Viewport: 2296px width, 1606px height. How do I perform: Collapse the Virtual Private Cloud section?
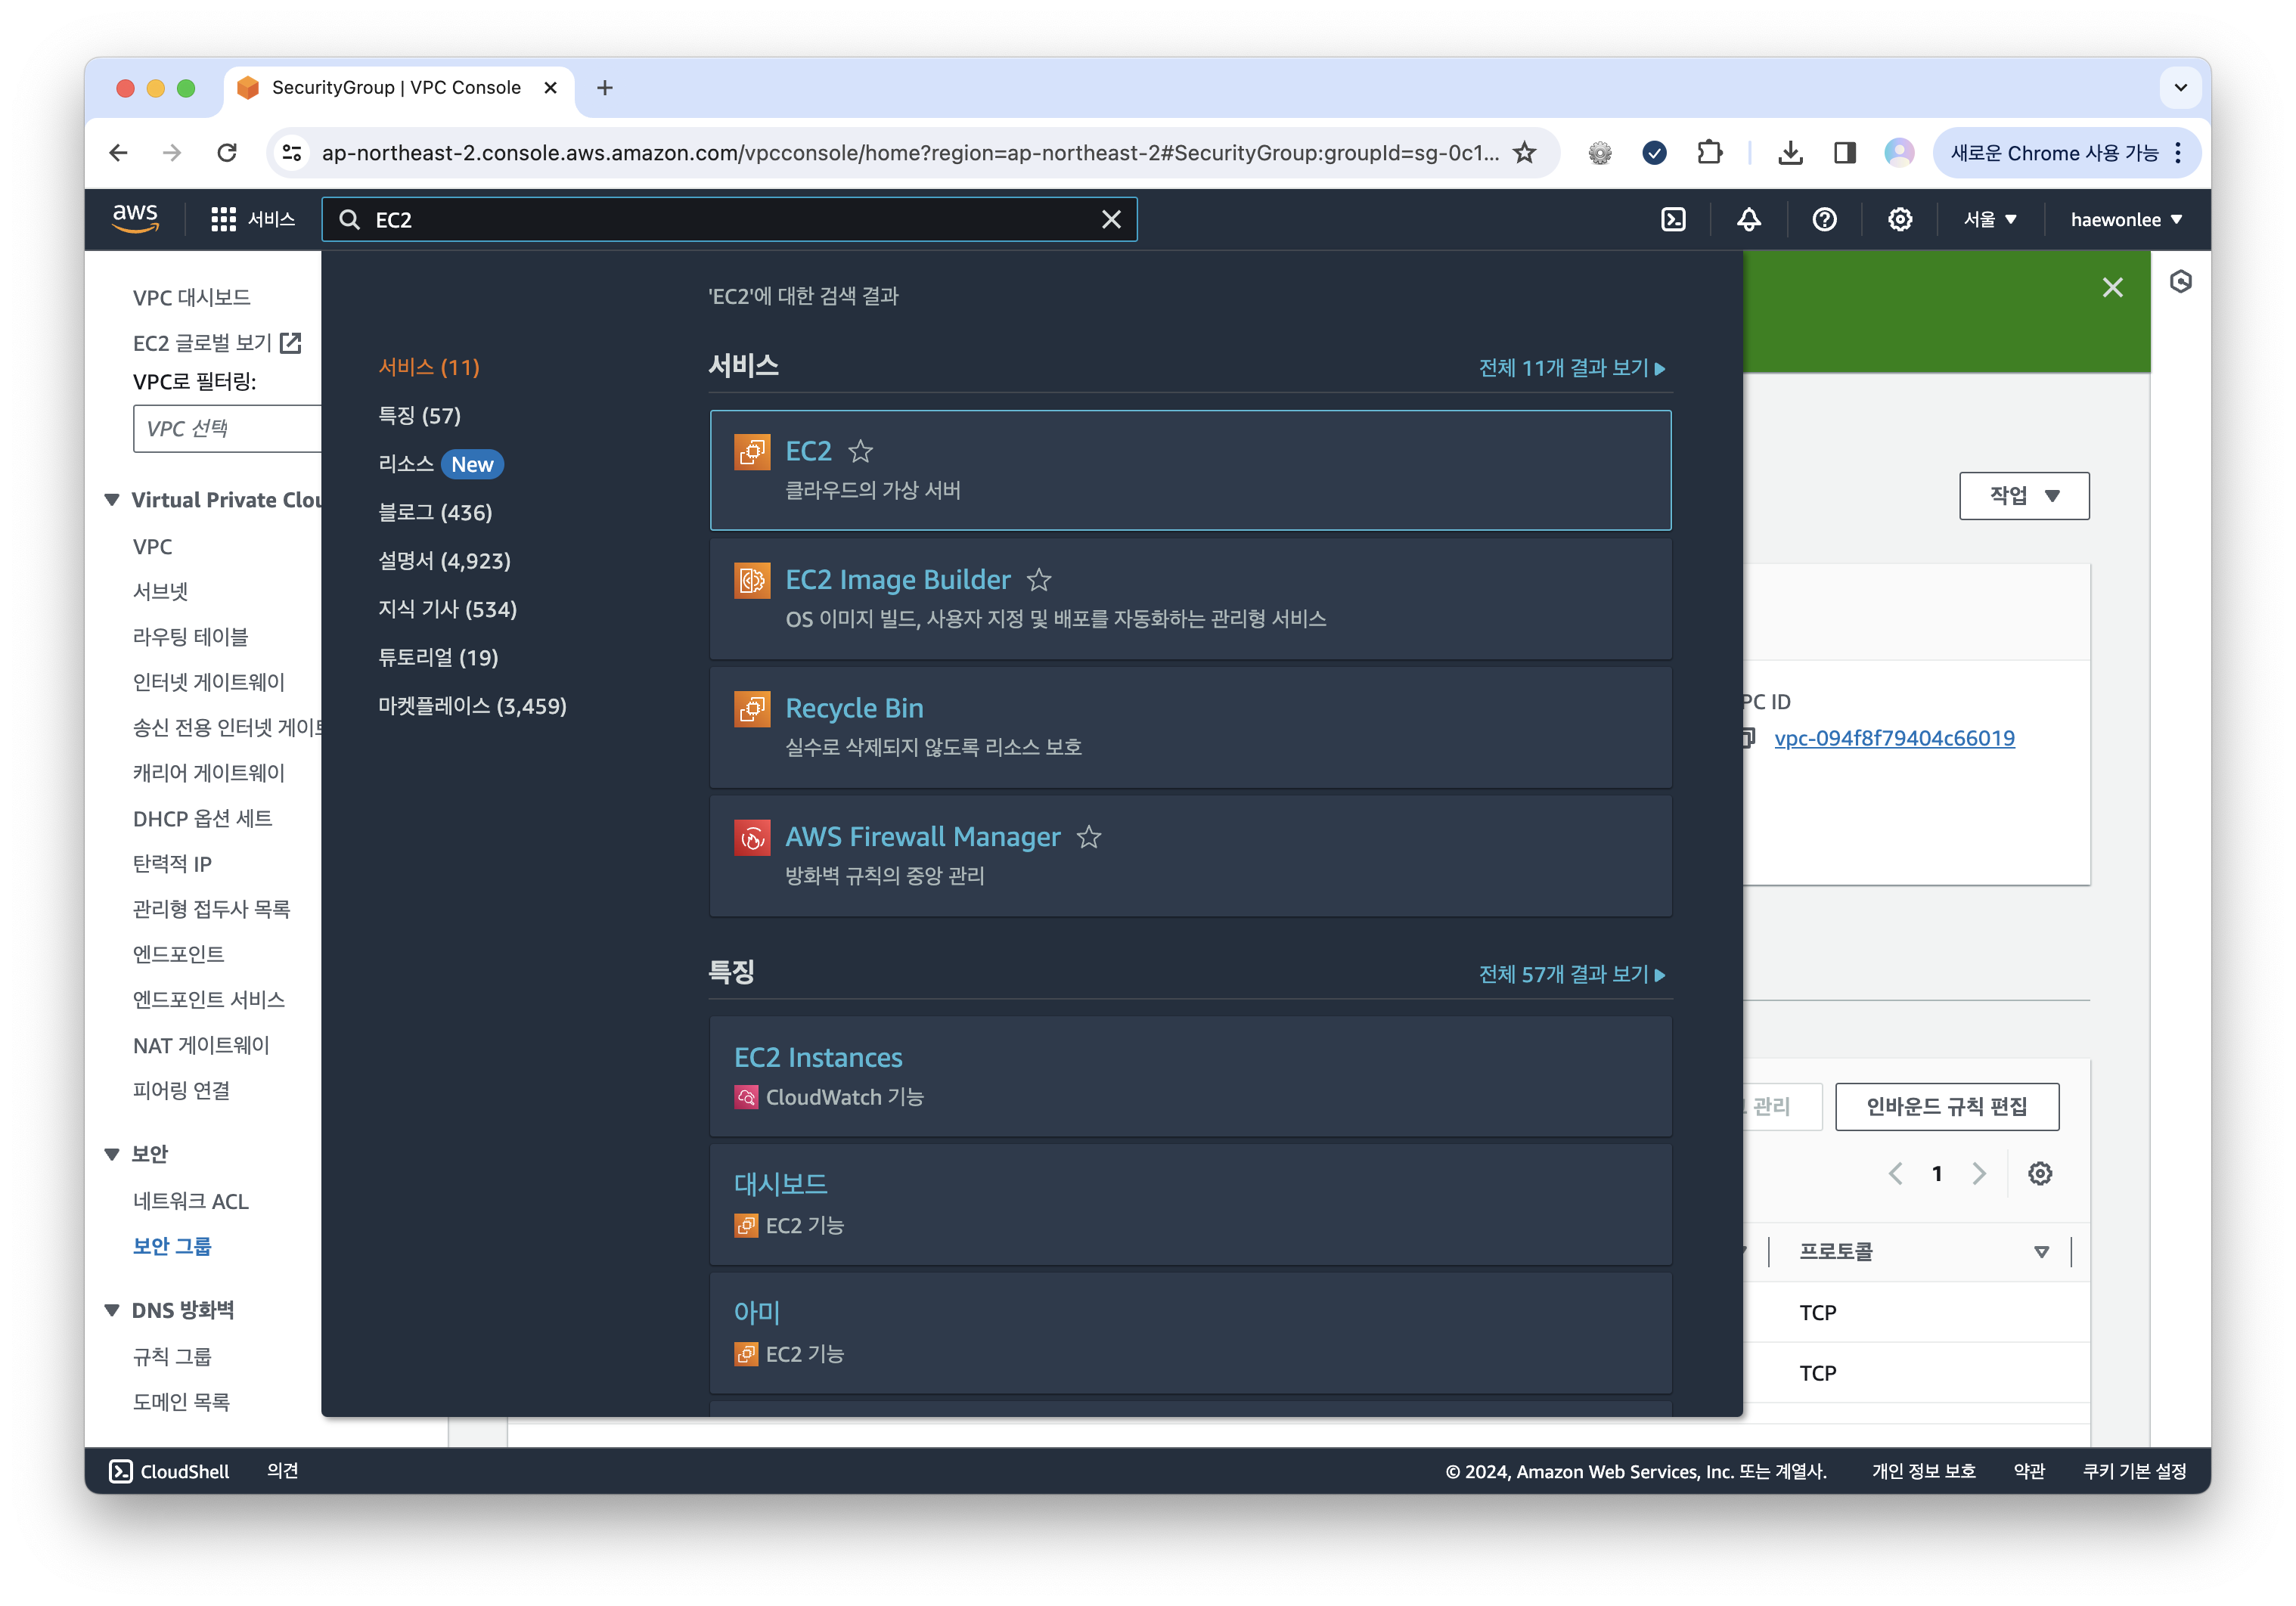point(112,499)
